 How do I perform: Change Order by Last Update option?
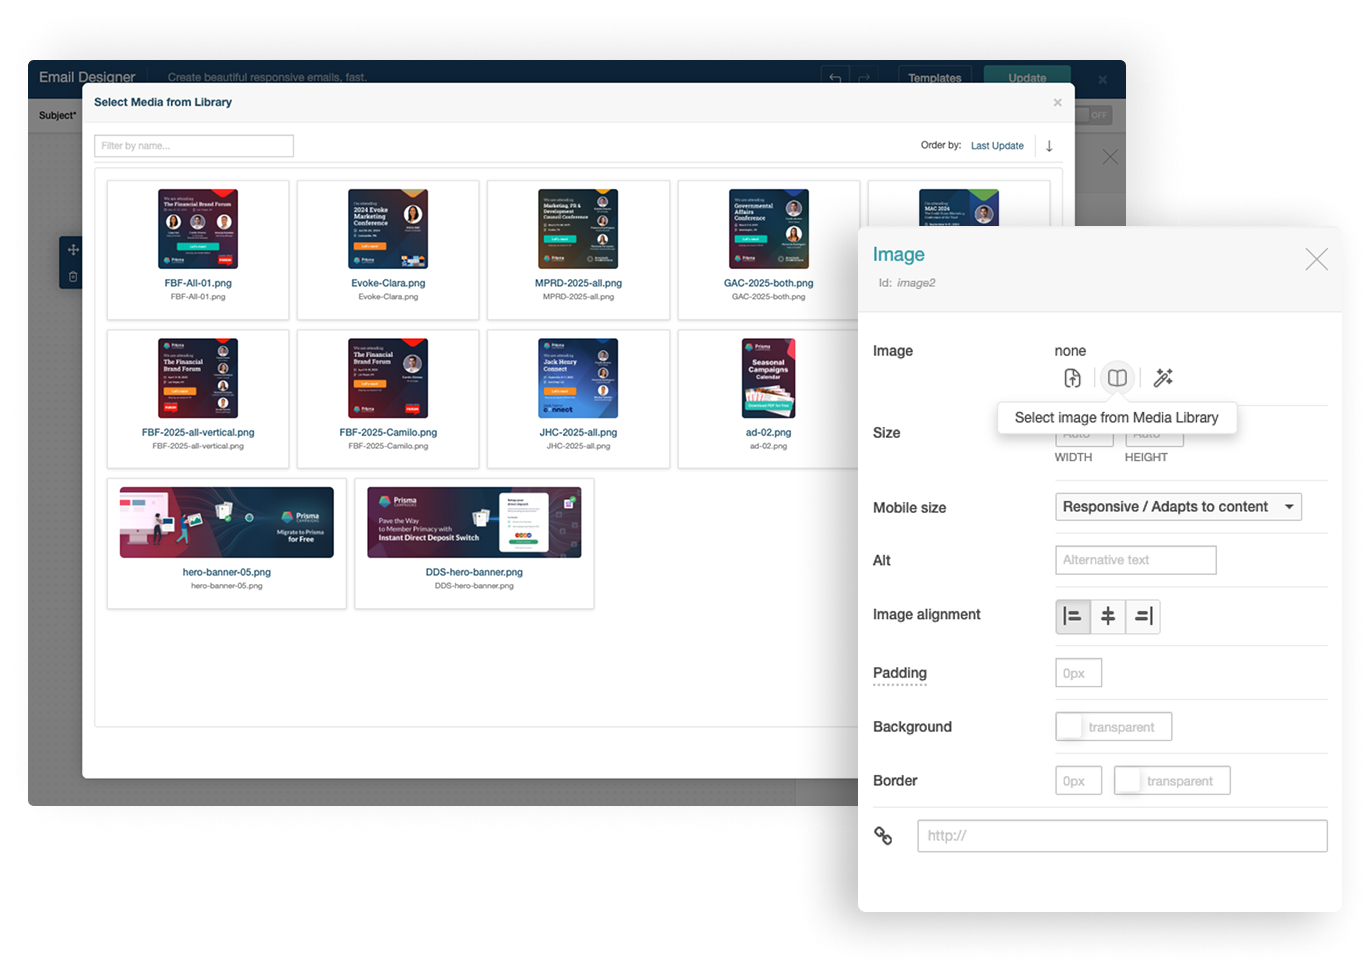click(997, 146)
